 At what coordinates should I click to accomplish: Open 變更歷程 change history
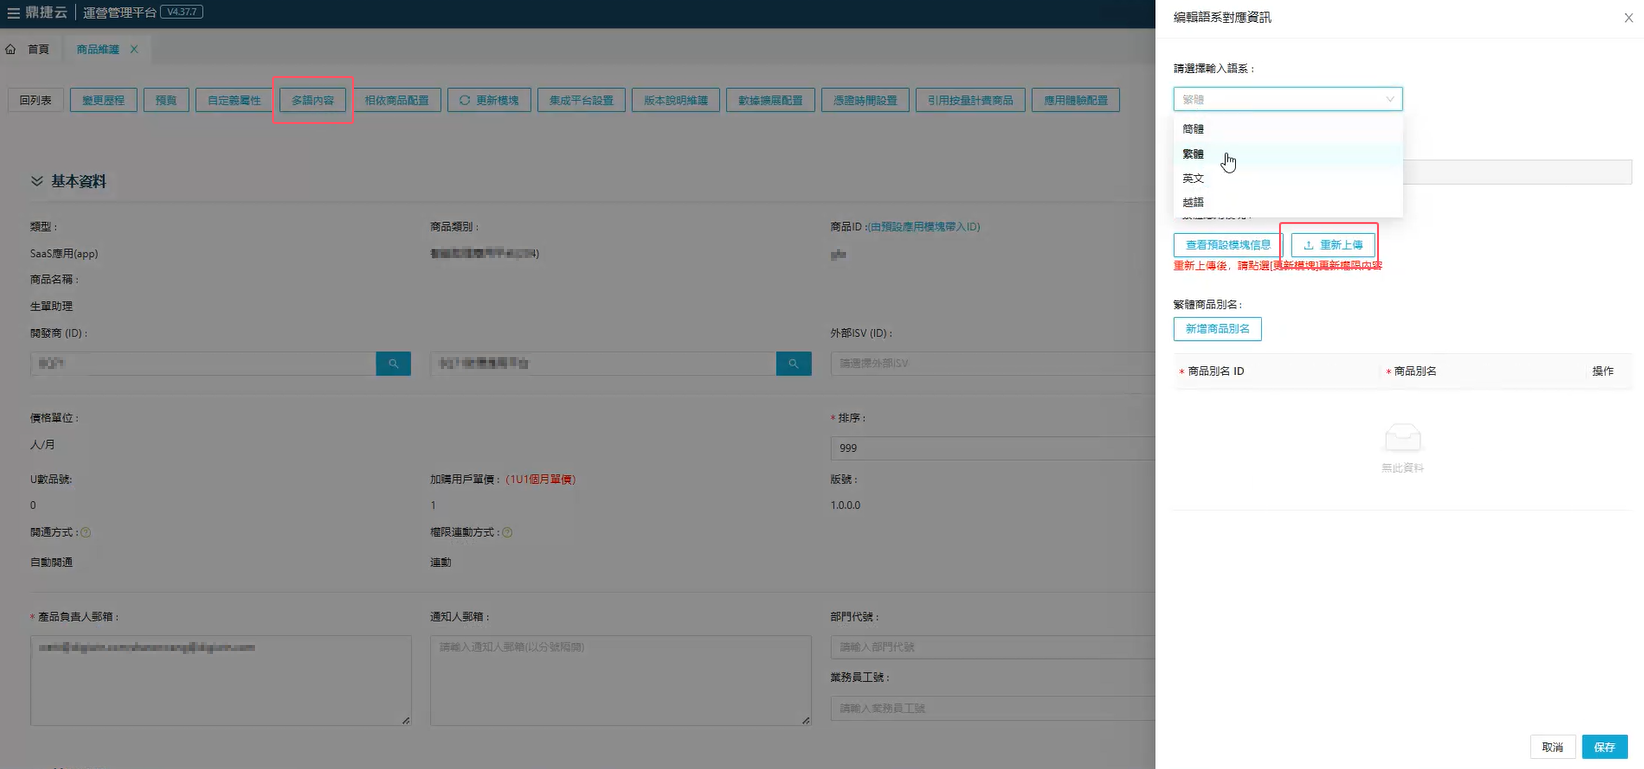[103, 100]
